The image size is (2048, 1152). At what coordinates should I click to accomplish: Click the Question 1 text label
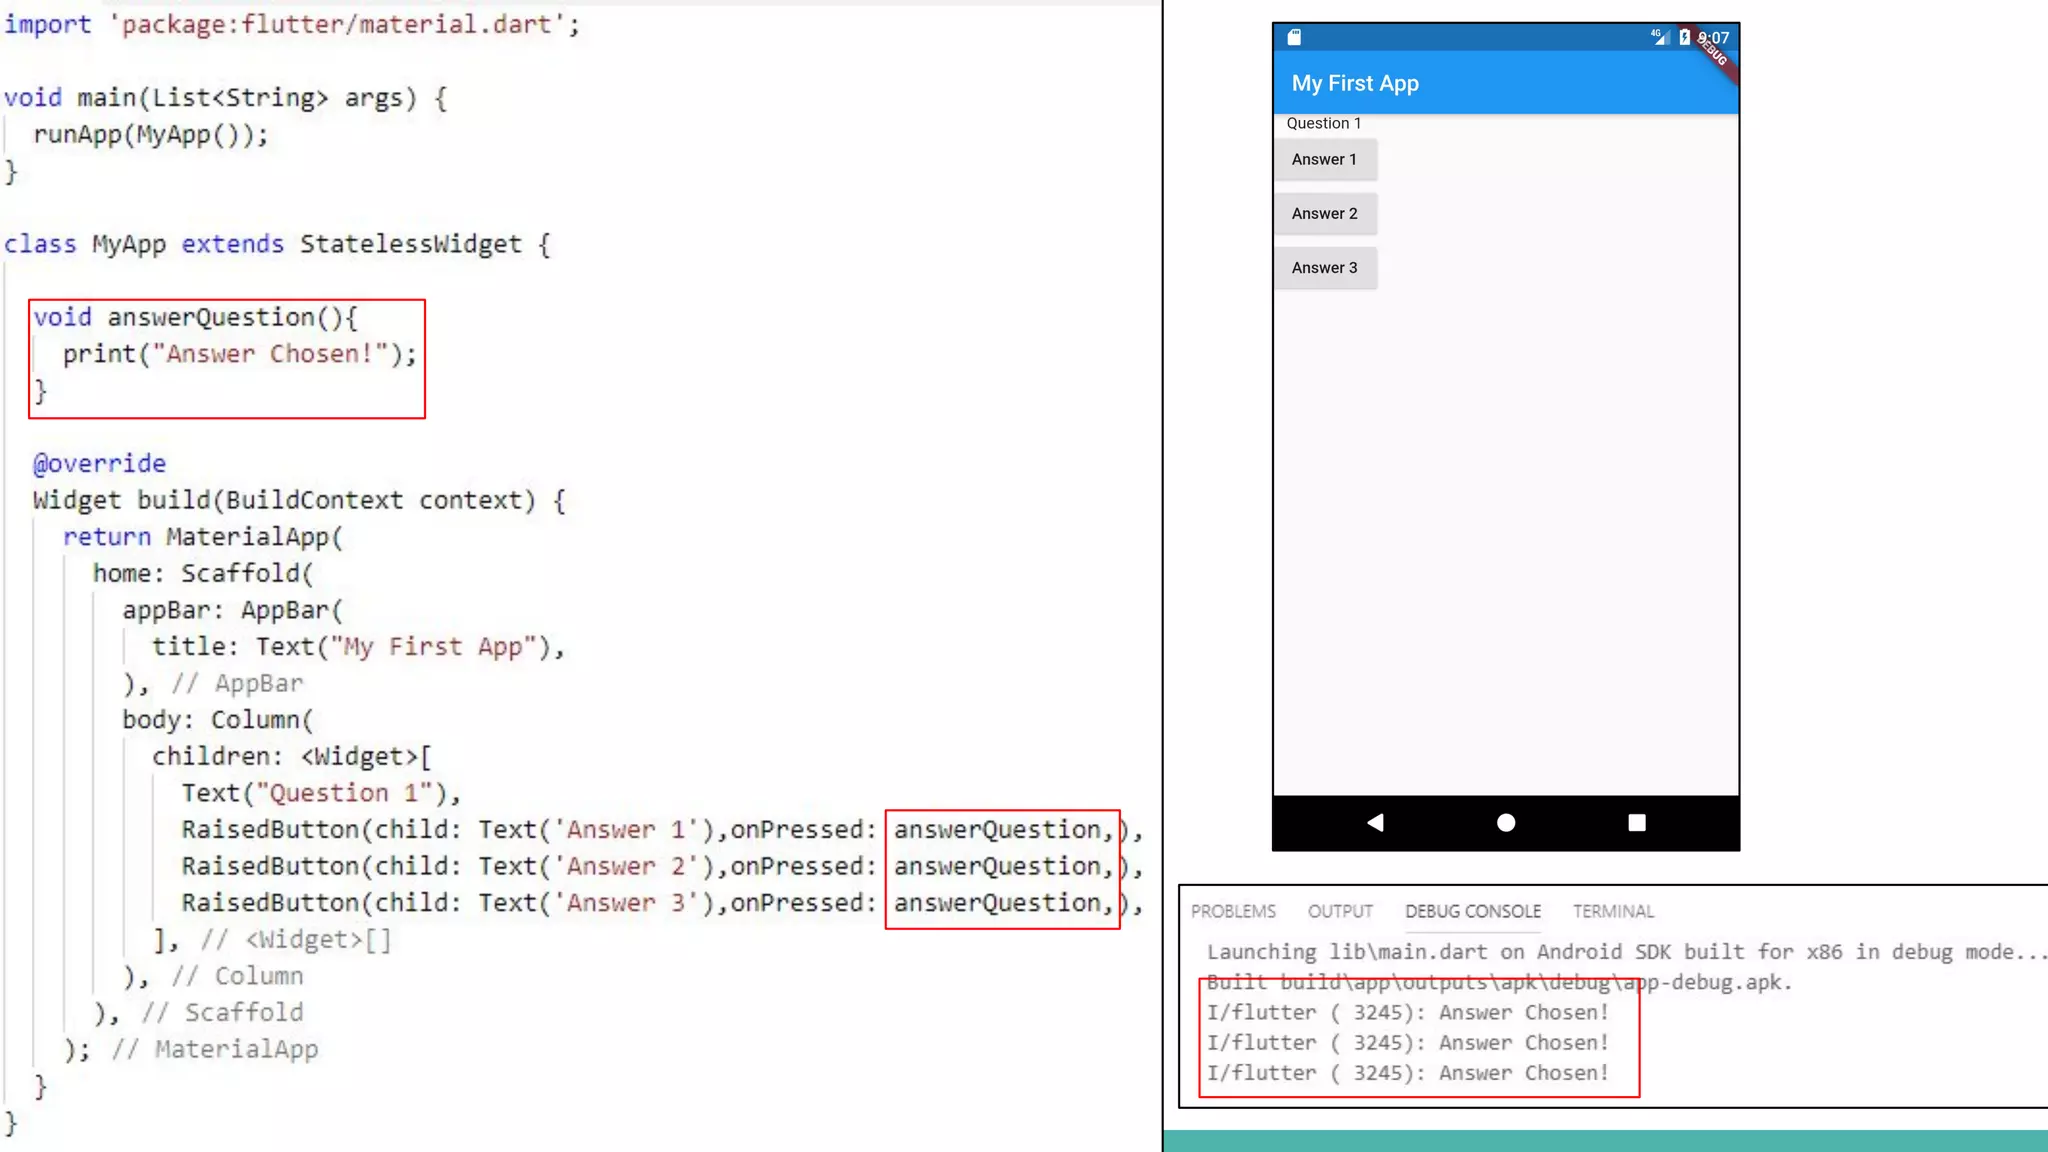click(1323, 123)
